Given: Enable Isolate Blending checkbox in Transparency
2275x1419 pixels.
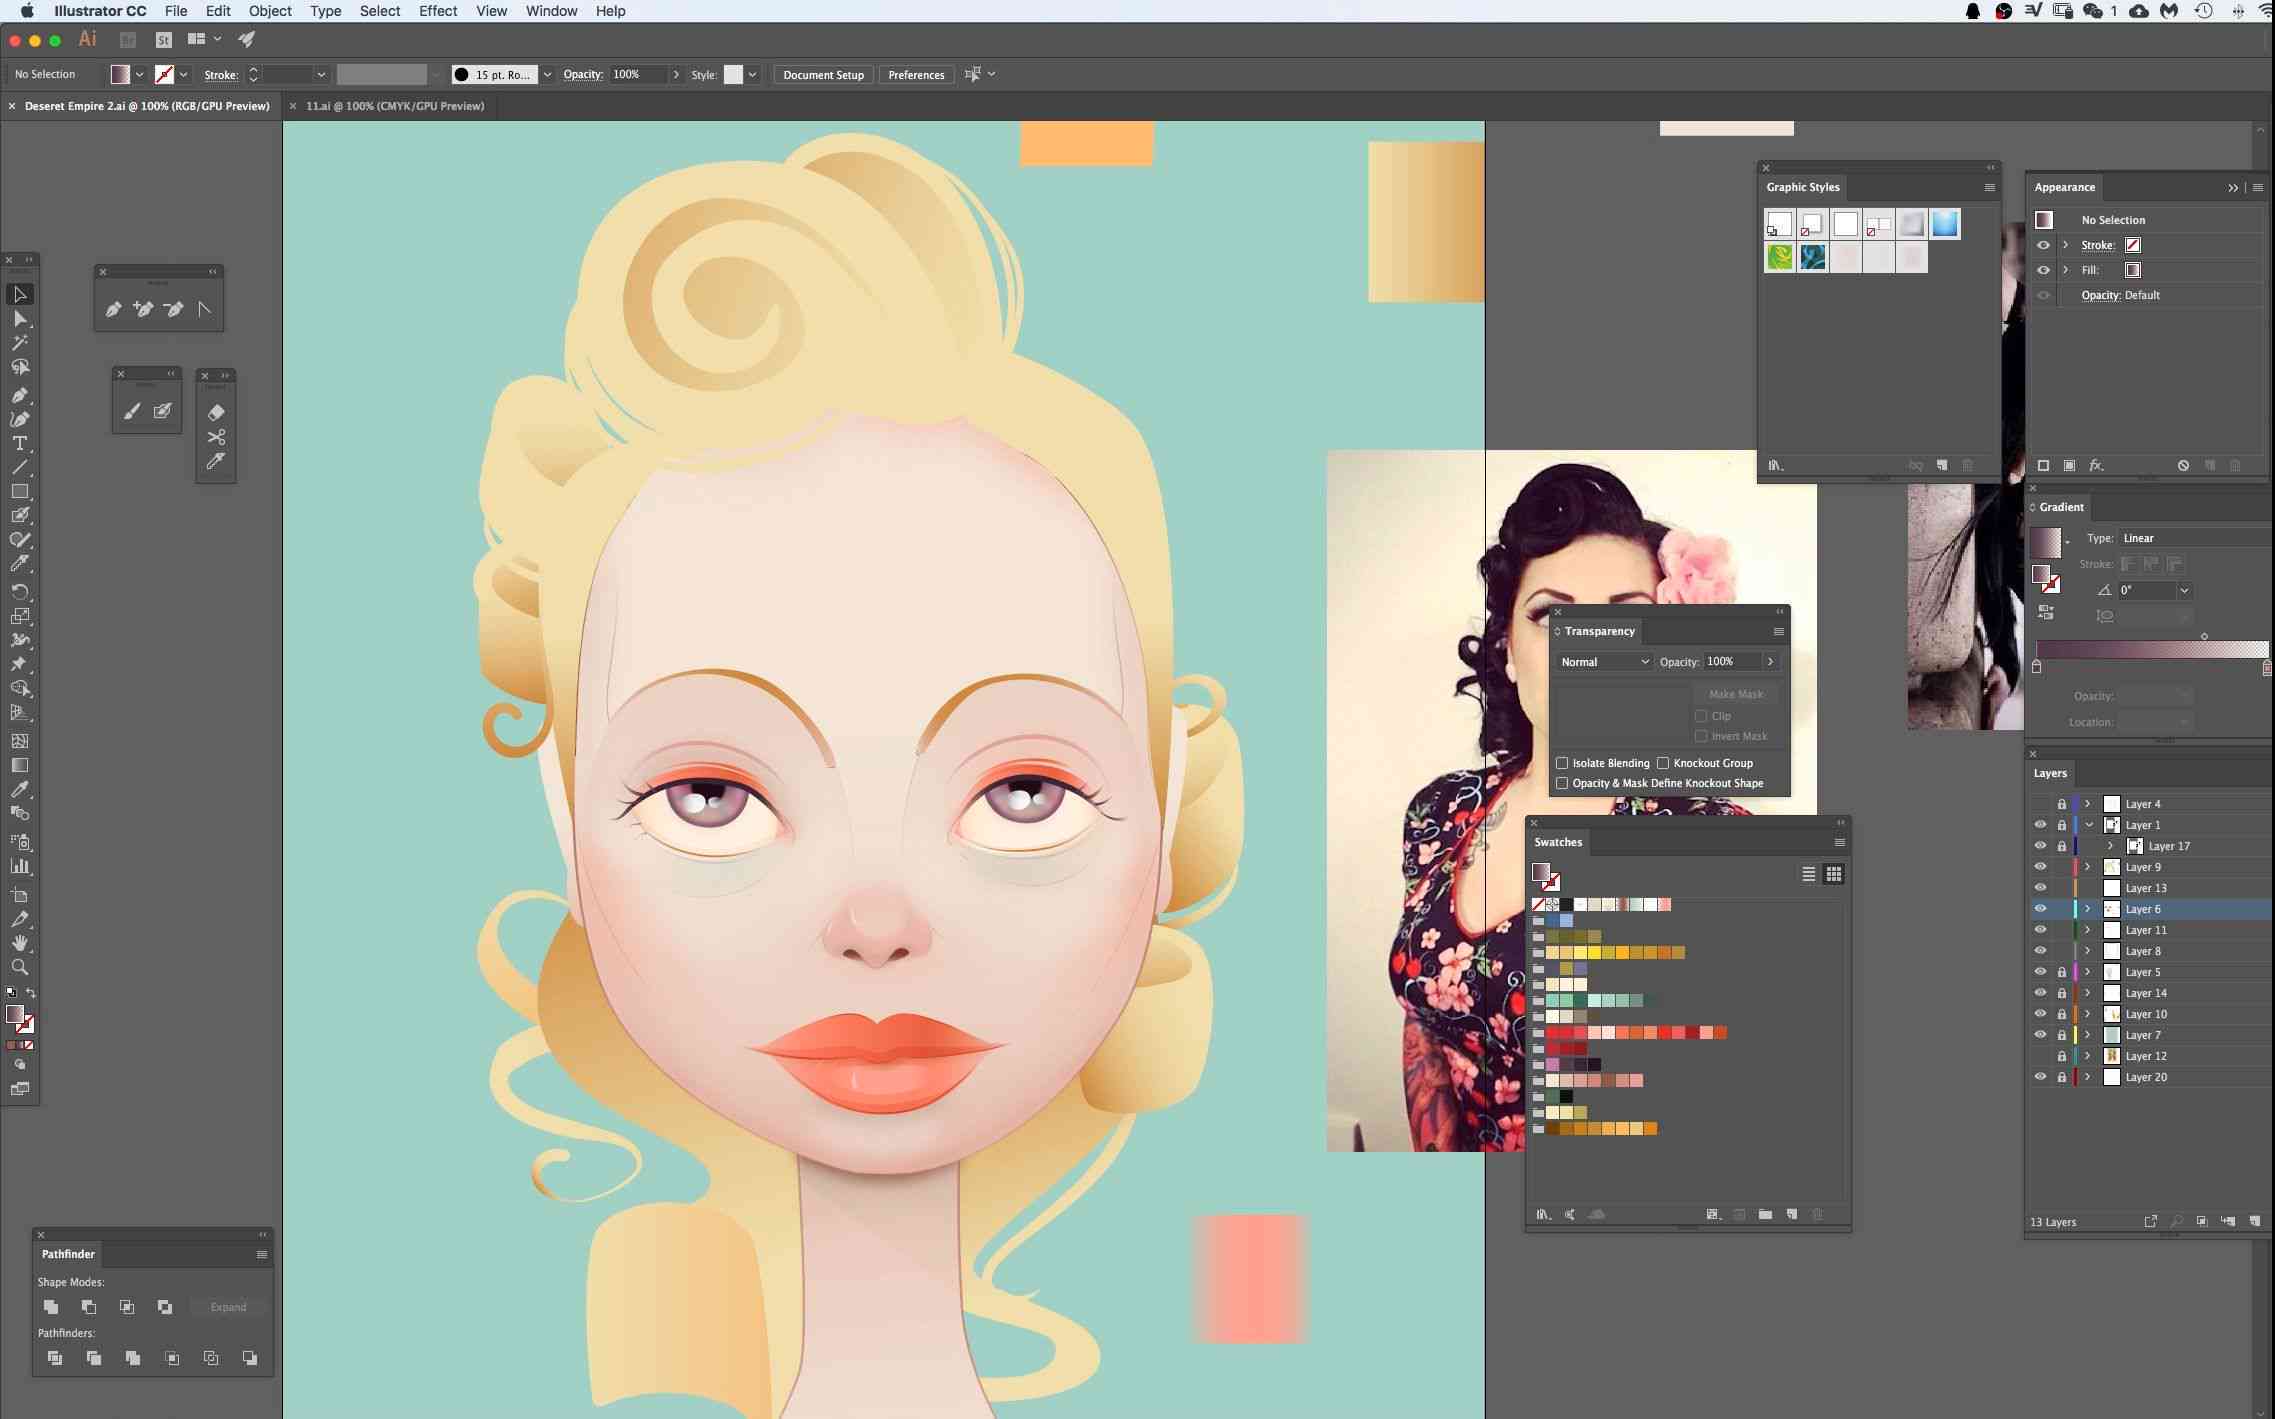Looking at the screenshot, I should (1561, 763).
